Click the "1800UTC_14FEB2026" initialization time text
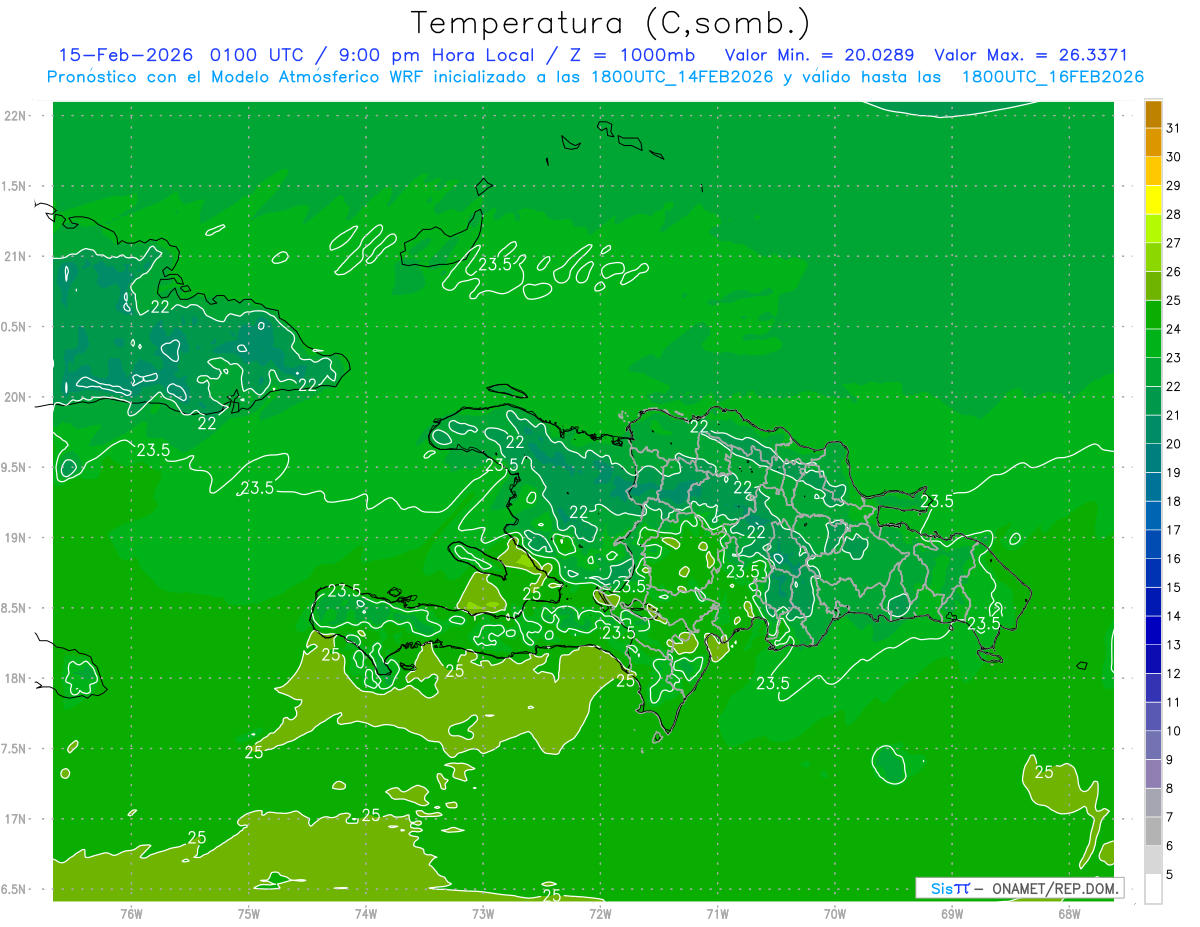The width and height of the screenshot is (1200, 927). 681,77
